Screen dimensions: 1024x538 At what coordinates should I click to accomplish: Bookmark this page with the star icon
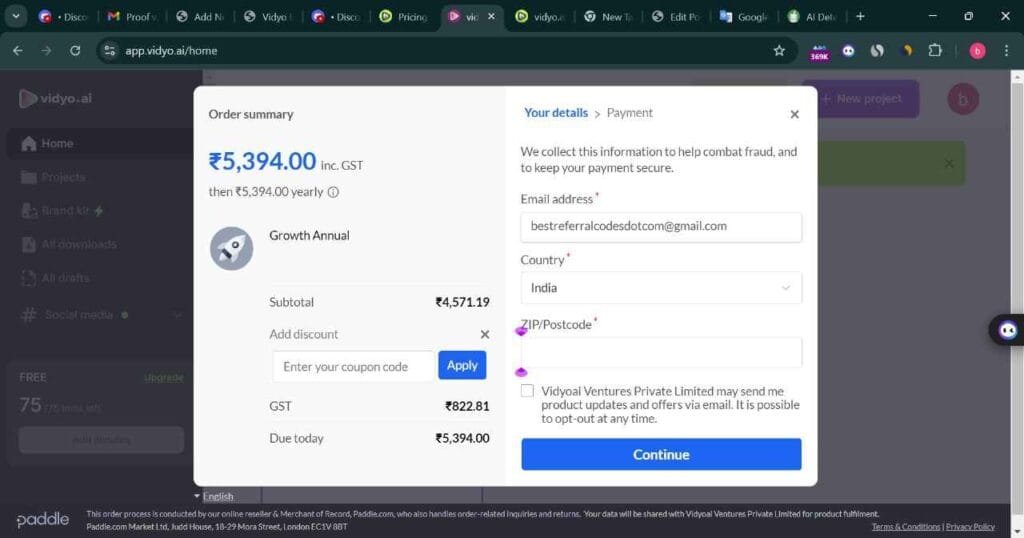coord(778,50)
